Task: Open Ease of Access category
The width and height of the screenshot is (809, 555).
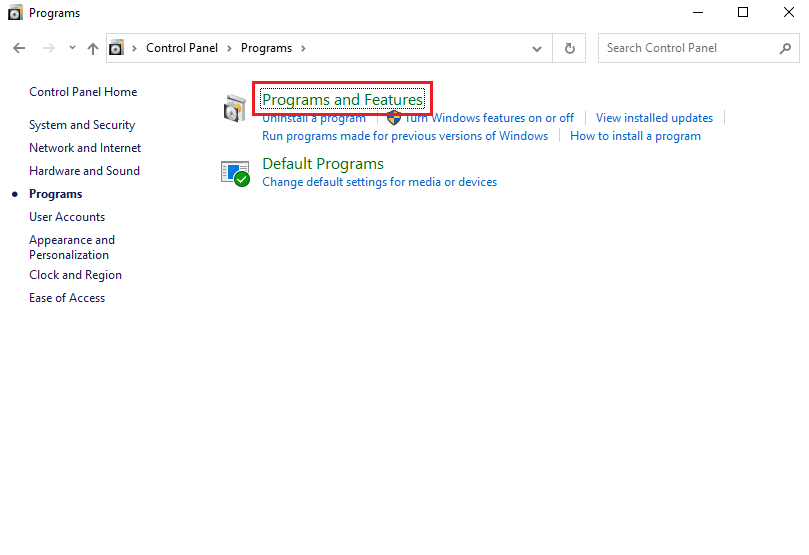Action: point(67,298)
